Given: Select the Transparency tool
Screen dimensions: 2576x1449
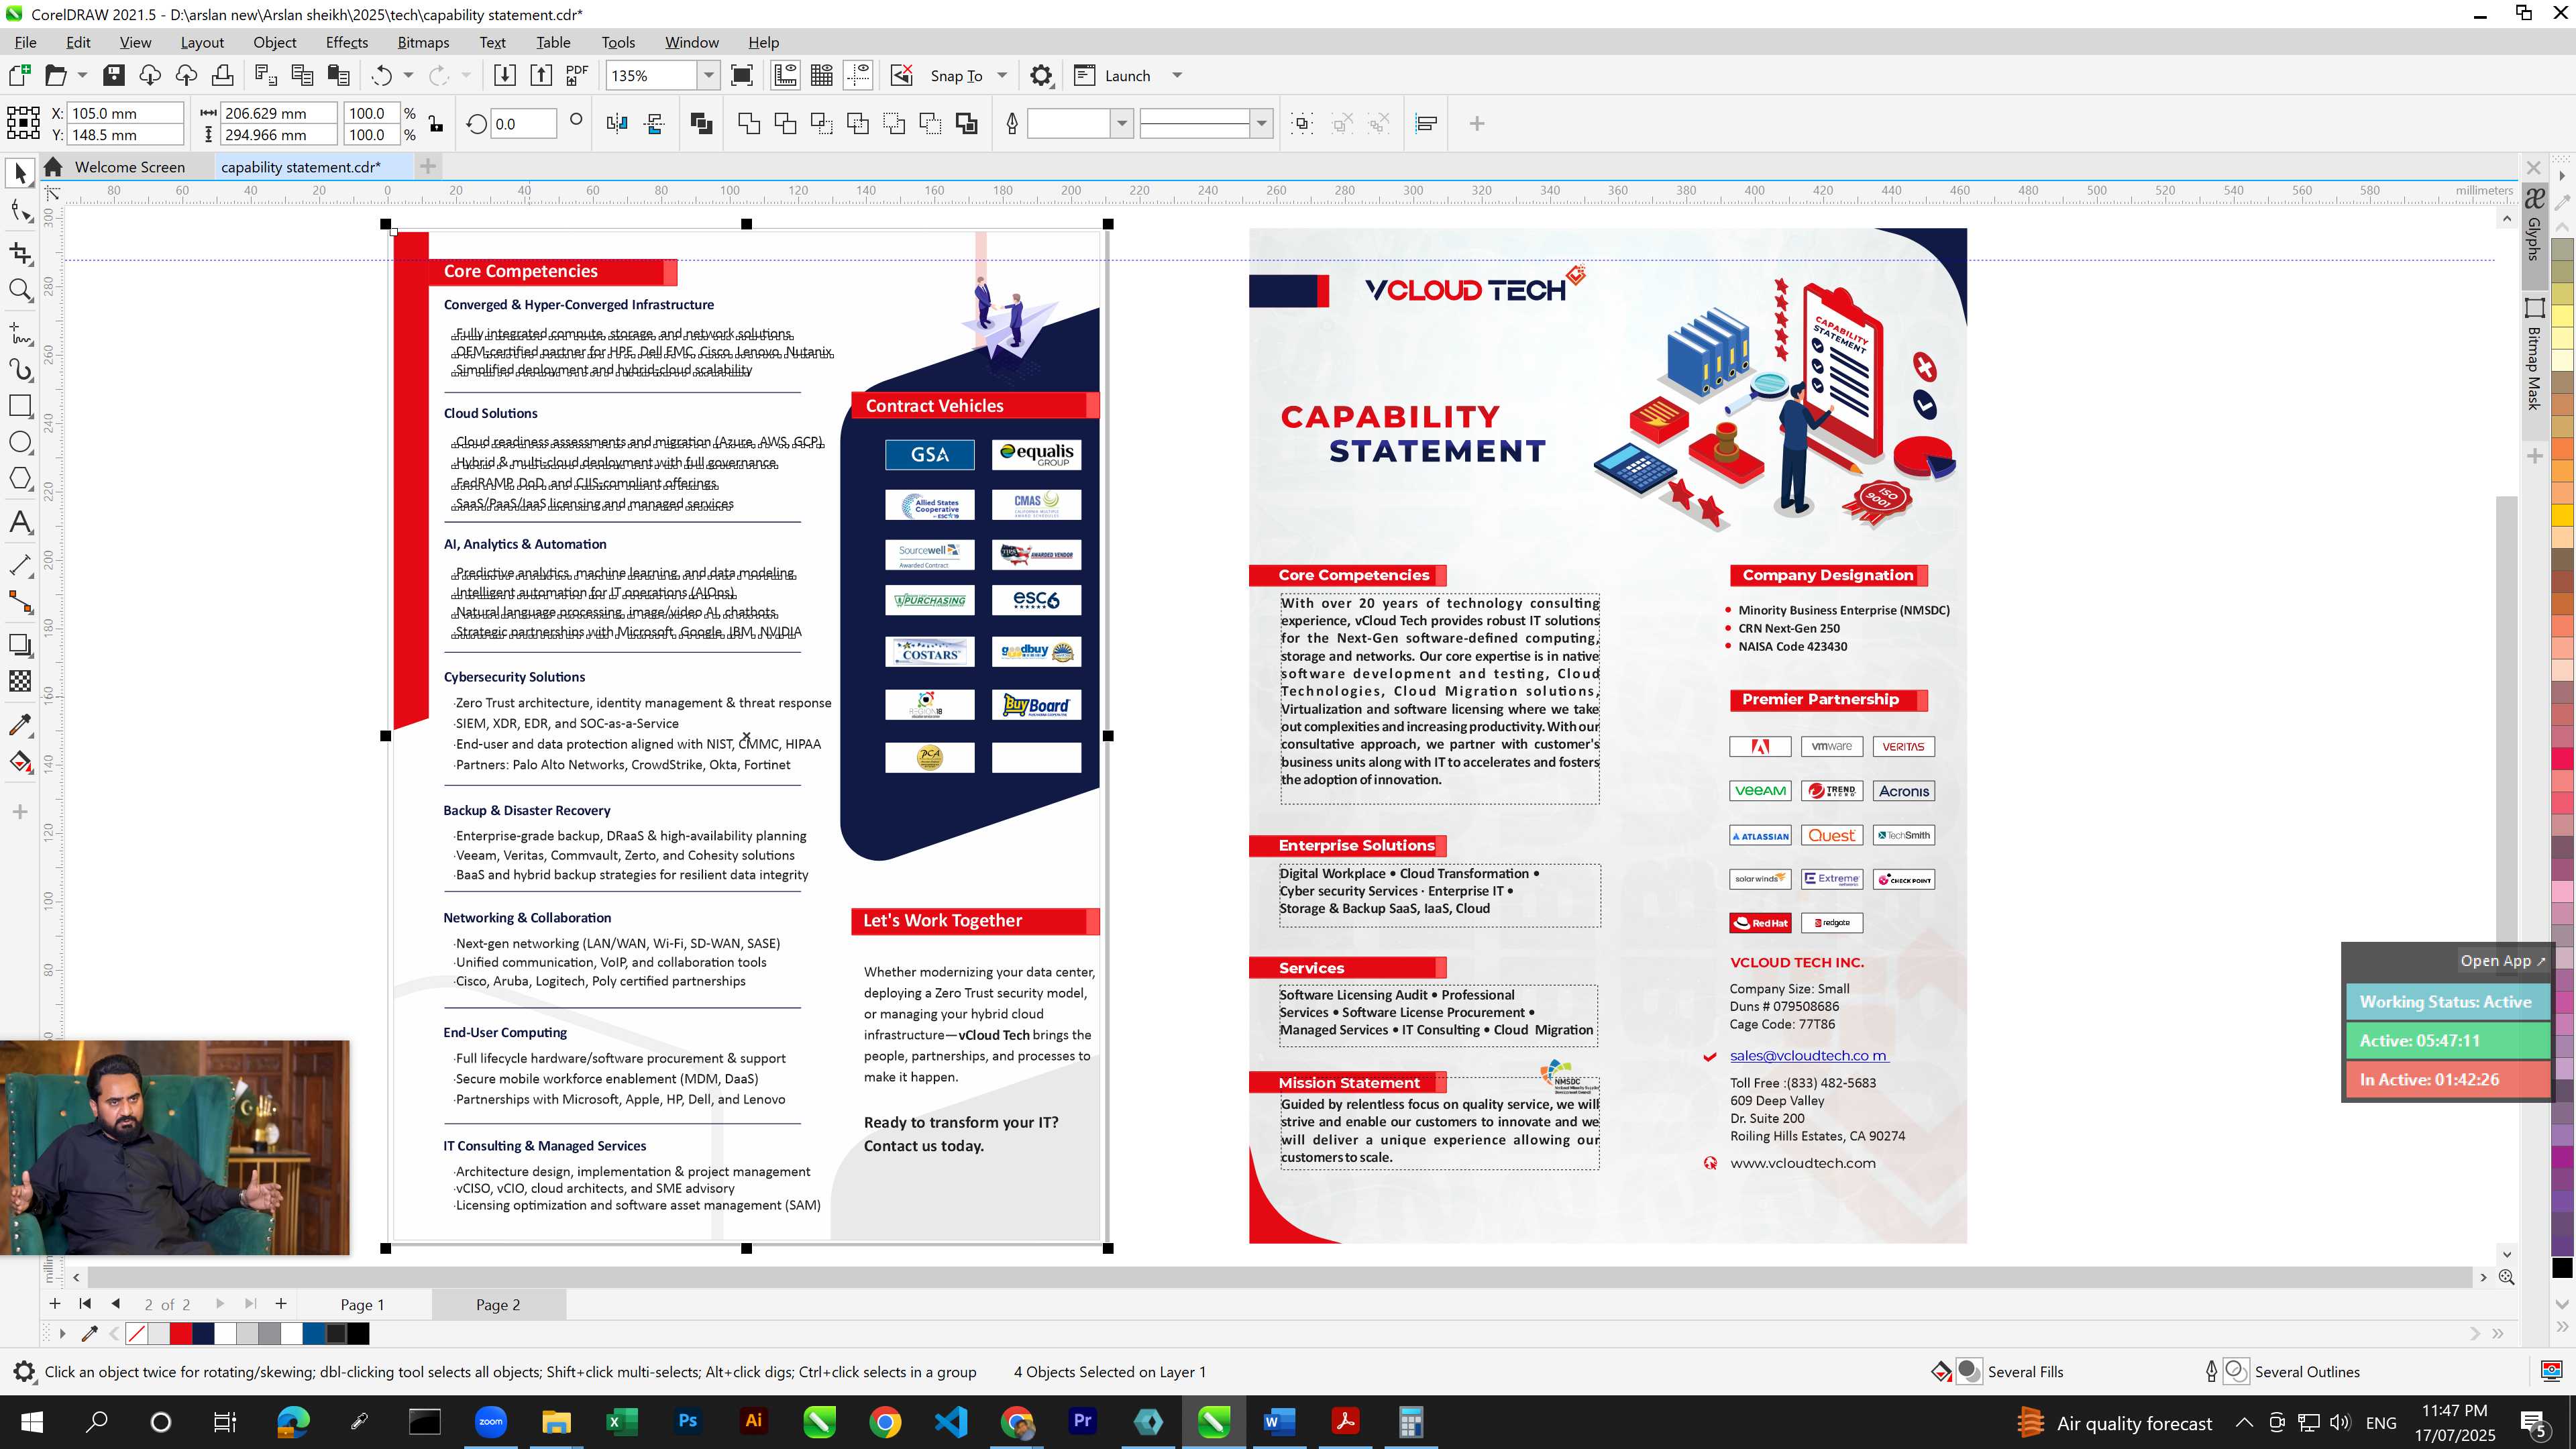Looking at the screenshot, I should point(20,681).
